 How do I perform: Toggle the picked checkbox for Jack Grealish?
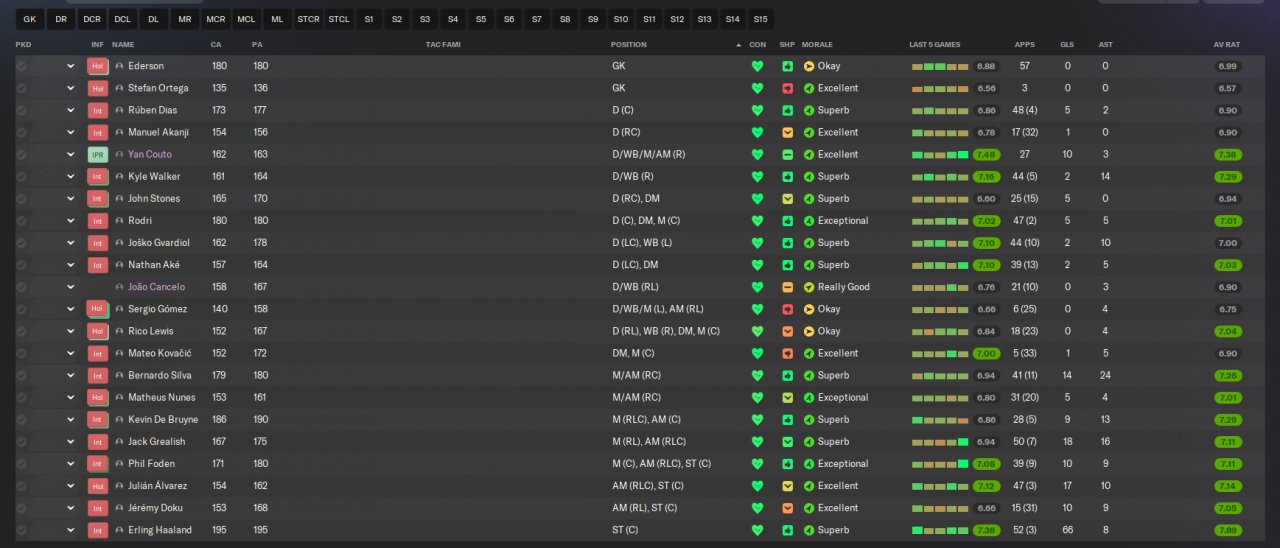pyautogui.click(x=22, y=441)
